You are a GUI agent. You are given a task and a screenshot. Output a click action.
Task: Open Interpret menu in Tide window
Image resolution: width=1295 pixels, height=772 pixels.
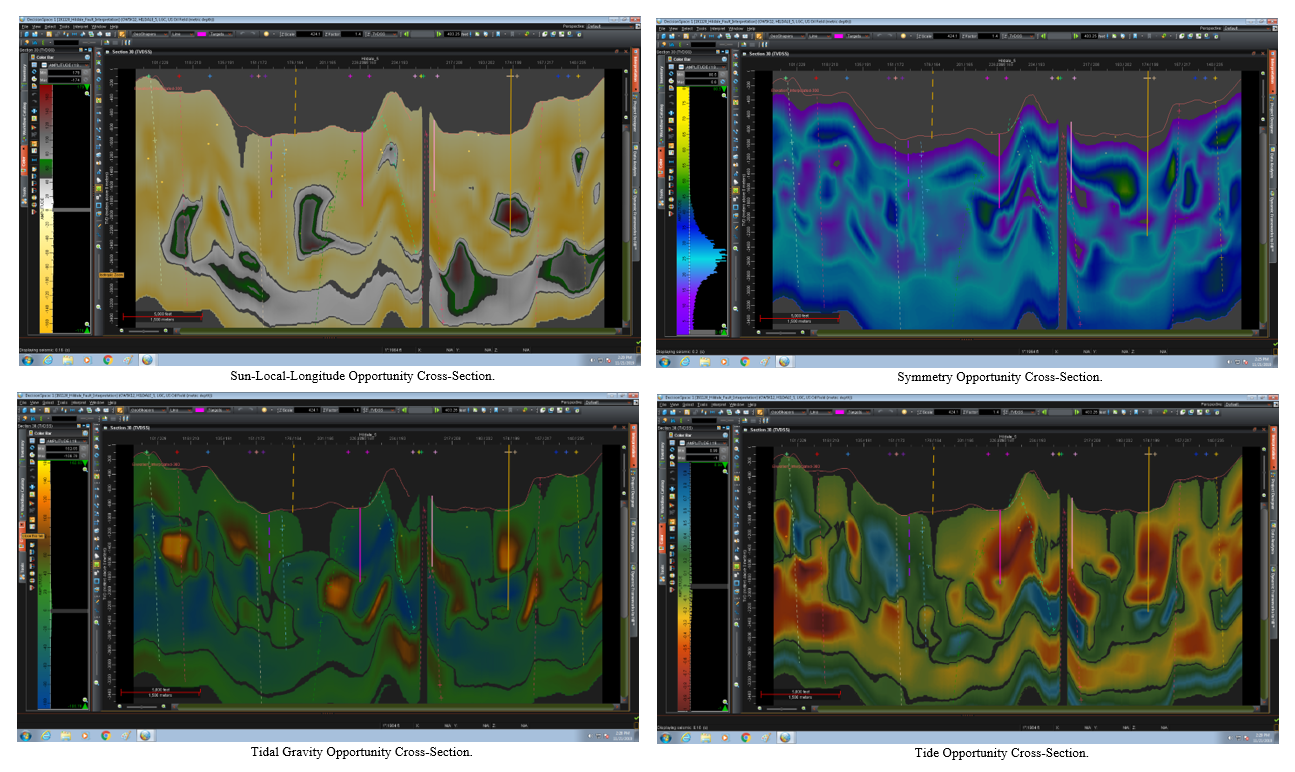[x=717, y=403]
